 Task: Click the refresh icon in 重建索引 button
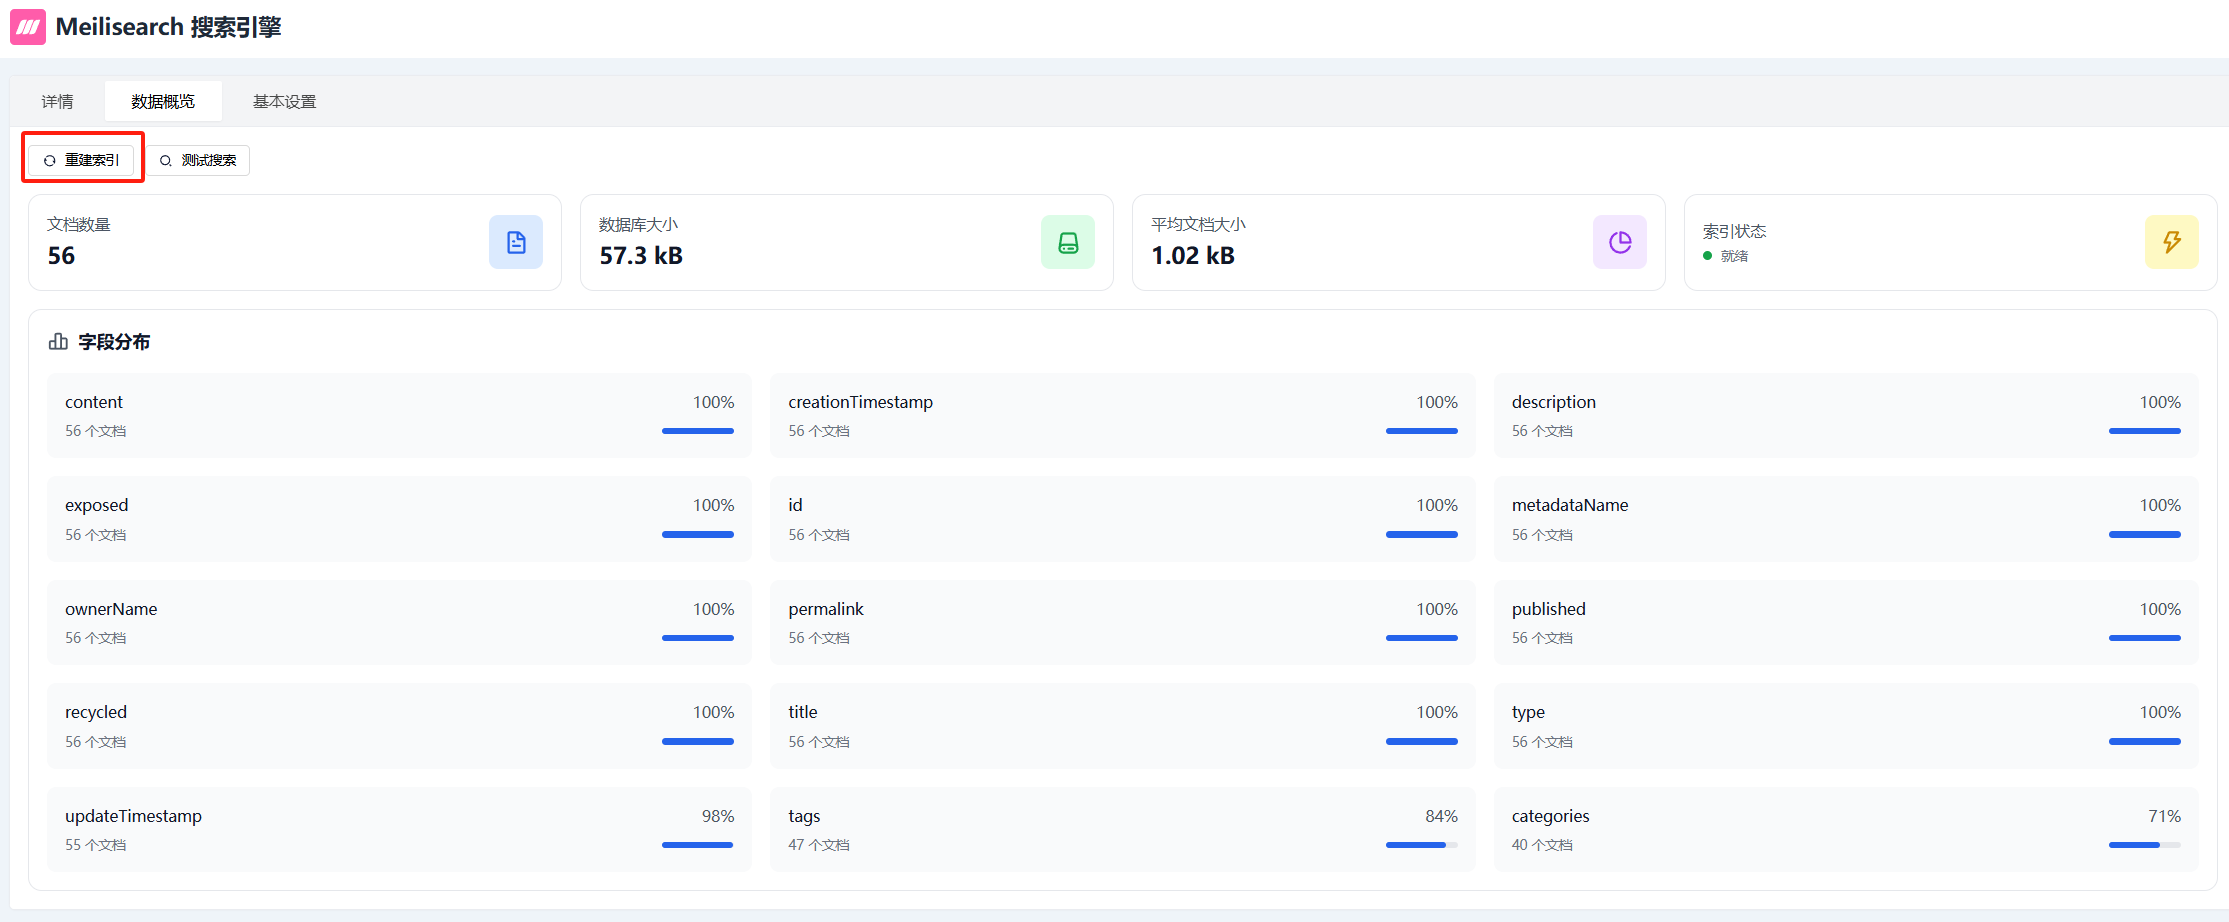point(49,161)
